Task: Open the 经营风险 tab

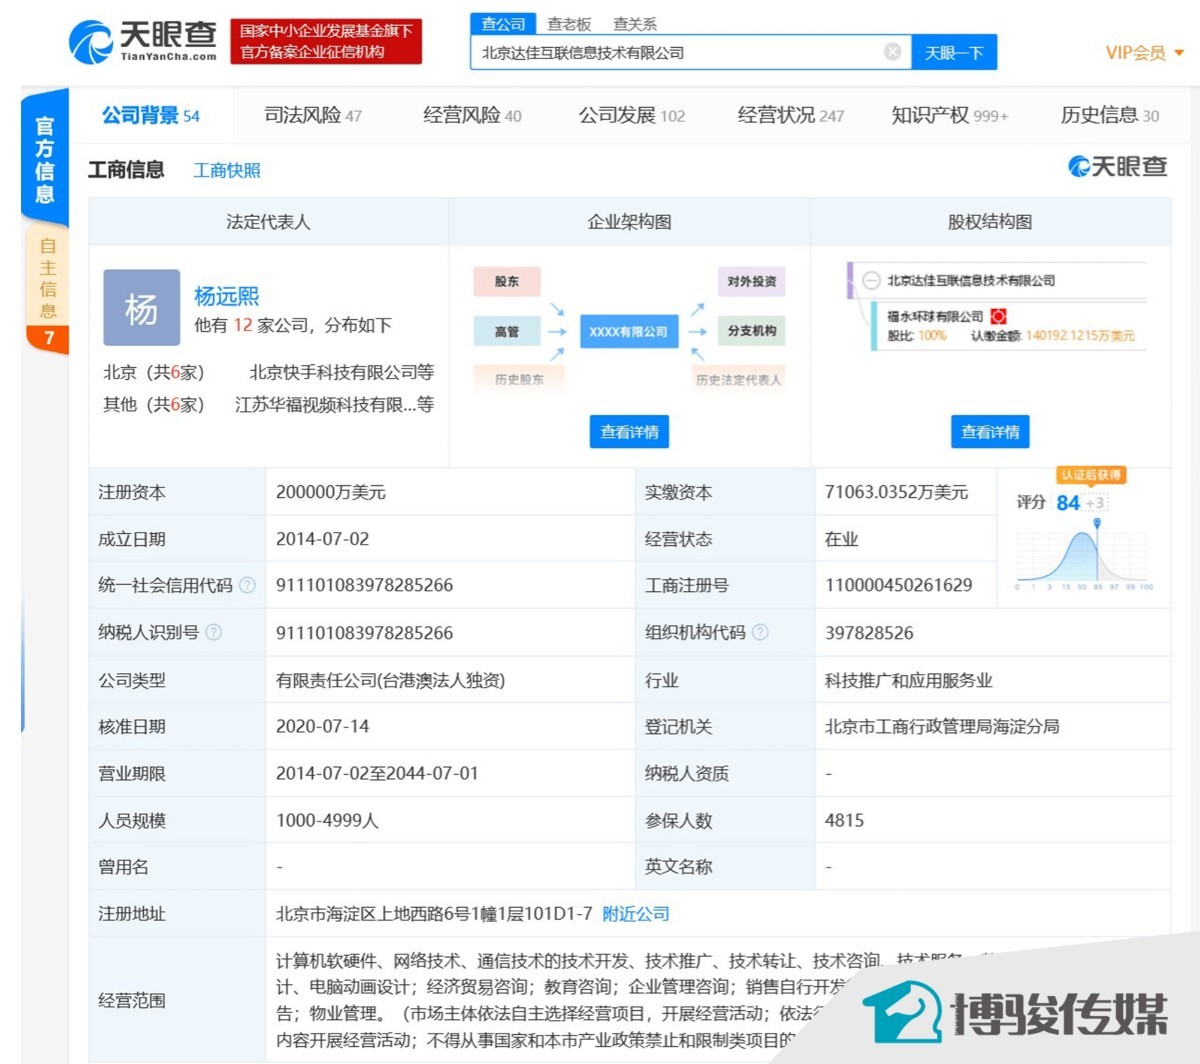Action: coord(472,116)
